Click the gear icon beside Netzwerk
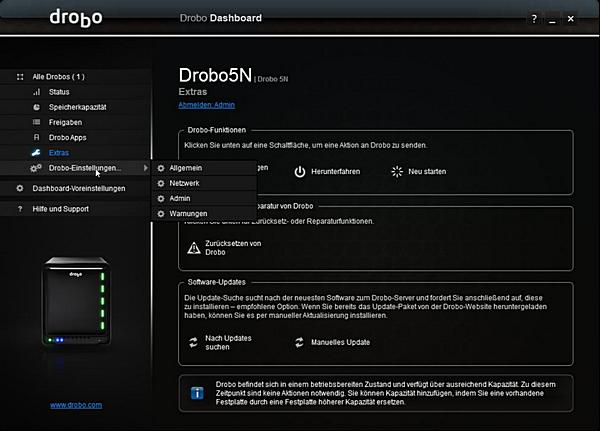The height and width of the screenshot is (431, 600). click(161, 183)
